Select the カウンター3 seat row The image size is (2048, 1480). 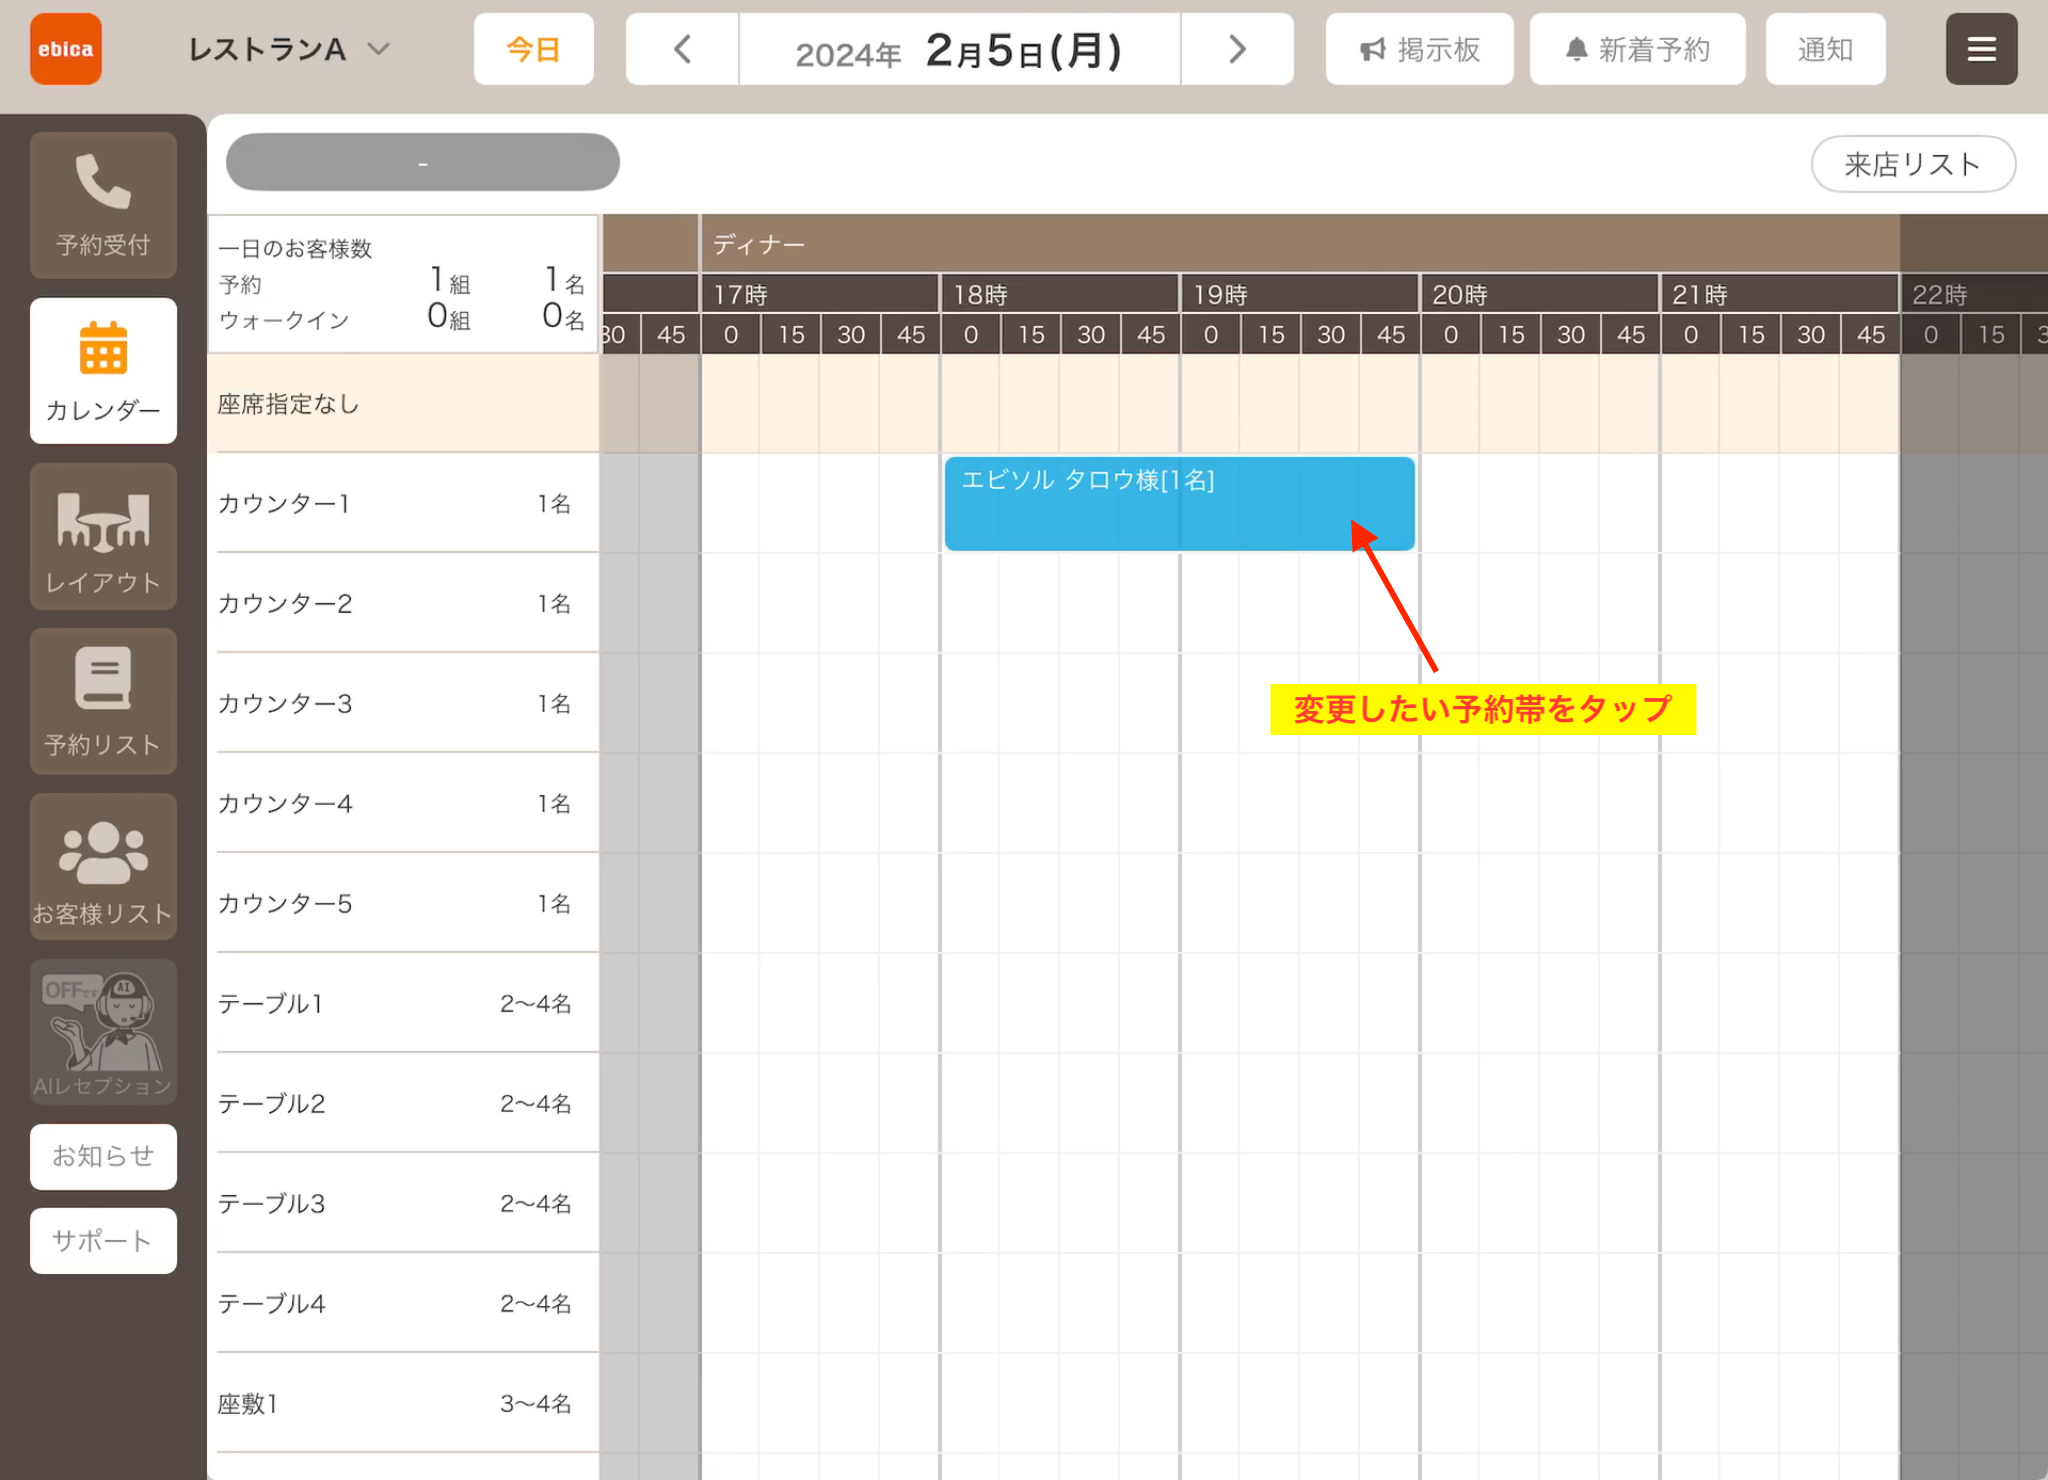click(x=403, y=703)
